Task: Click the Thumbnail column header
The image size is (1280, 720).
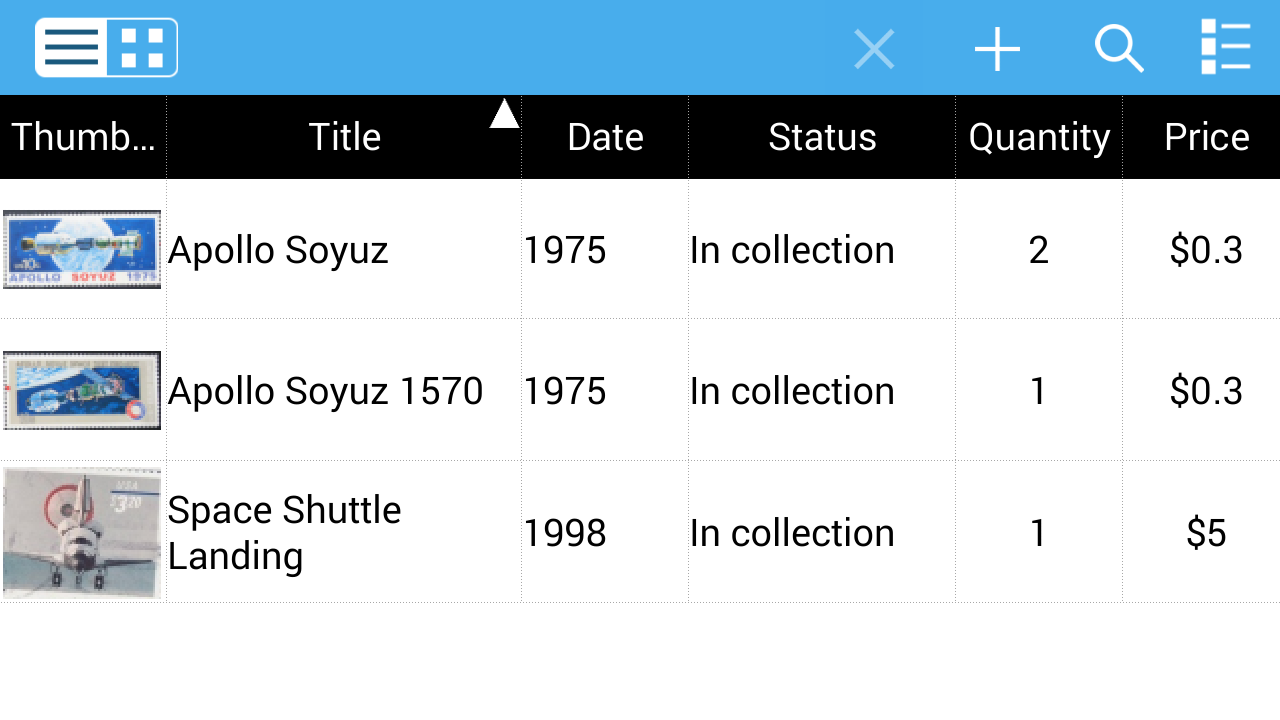Action: [x=83, y=137]
